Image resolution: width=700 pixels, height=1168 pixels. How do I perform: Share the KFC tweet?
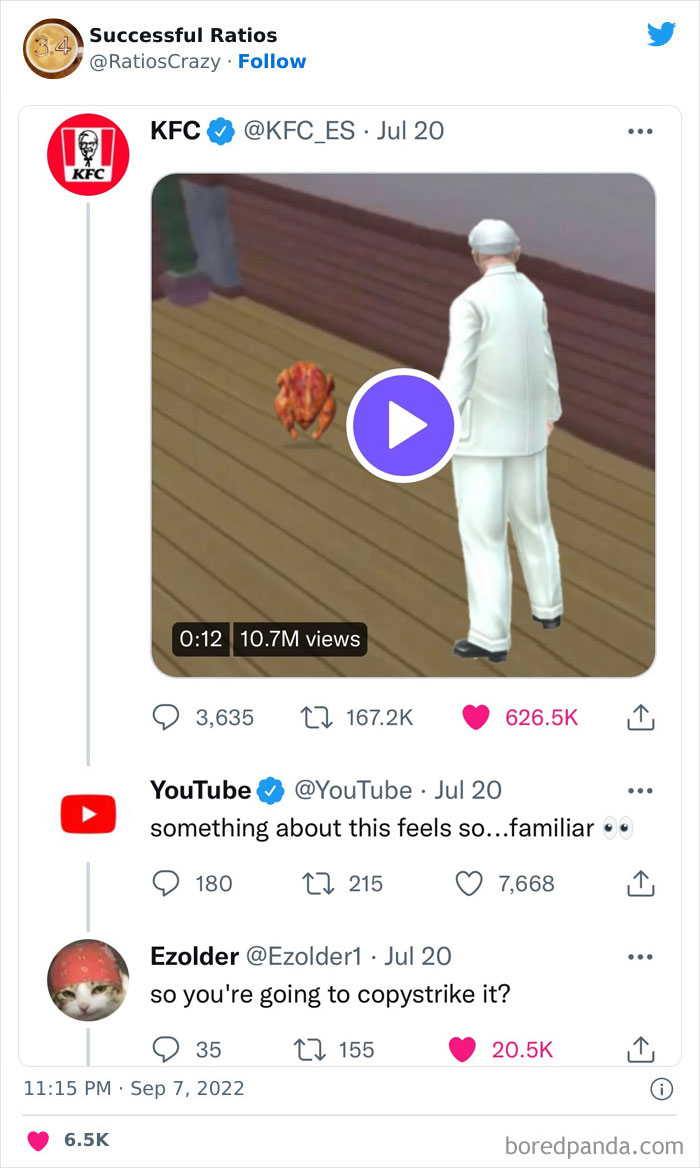click(640, 717)
